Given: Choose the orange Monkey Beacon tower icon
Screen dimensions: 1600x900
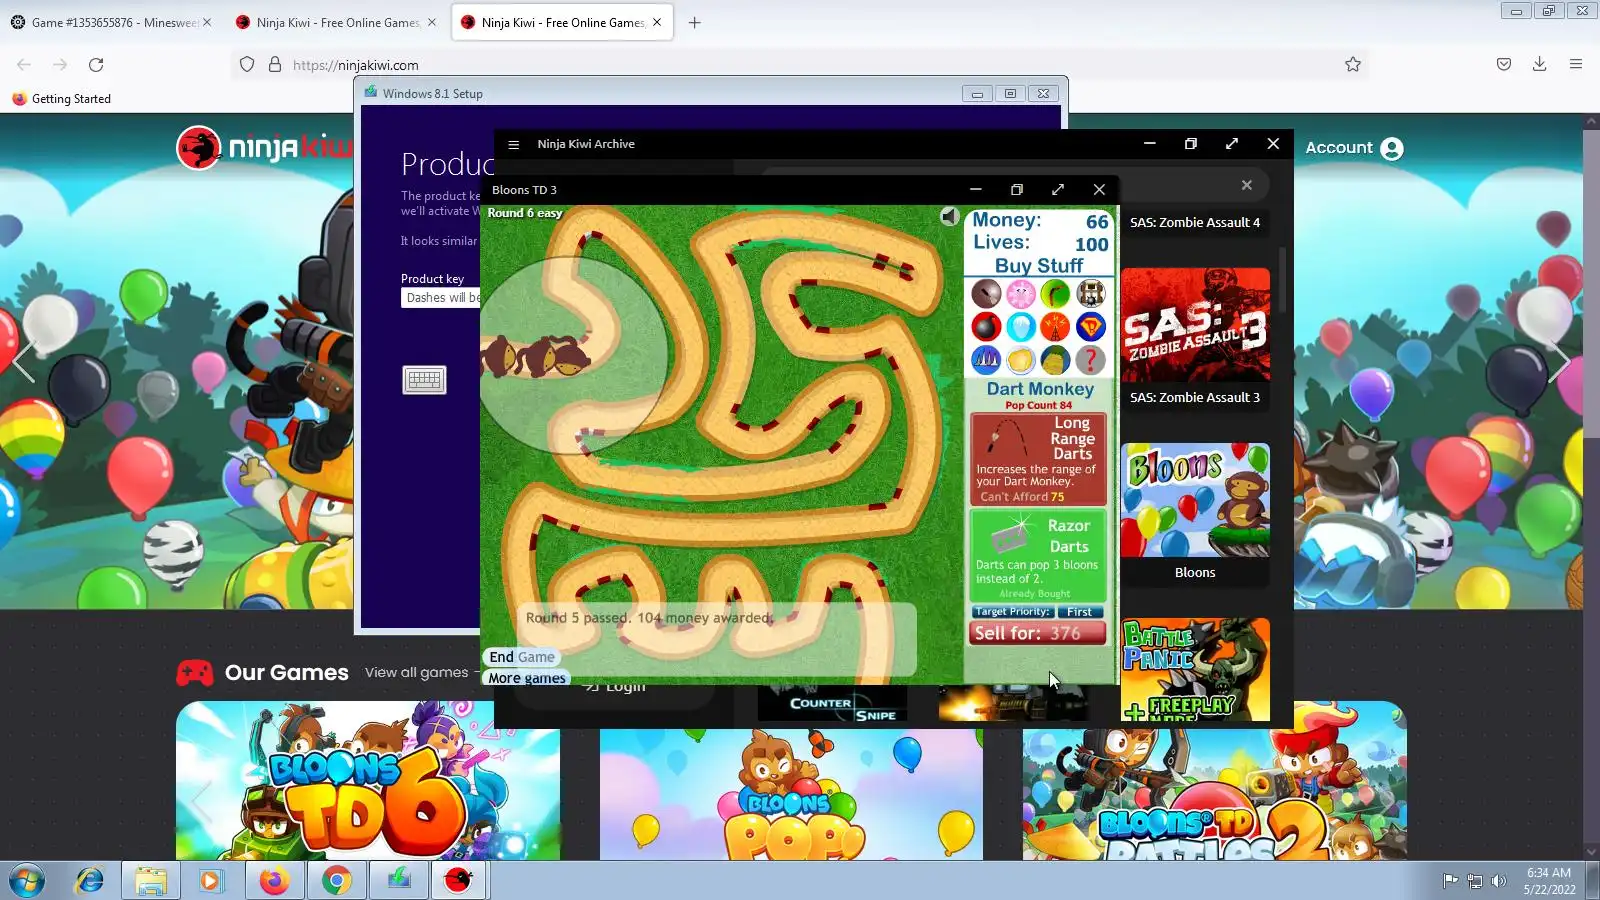Looking at the screenshot, I should pos(1055,327).
